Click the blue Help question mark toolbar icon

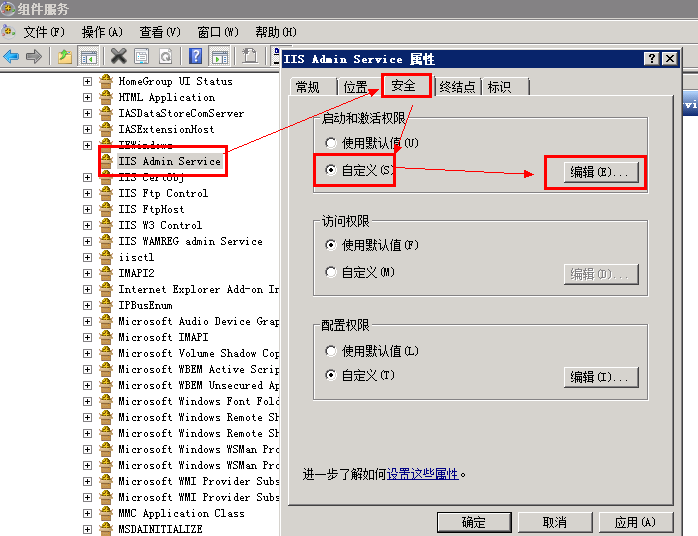pos(196,57)
